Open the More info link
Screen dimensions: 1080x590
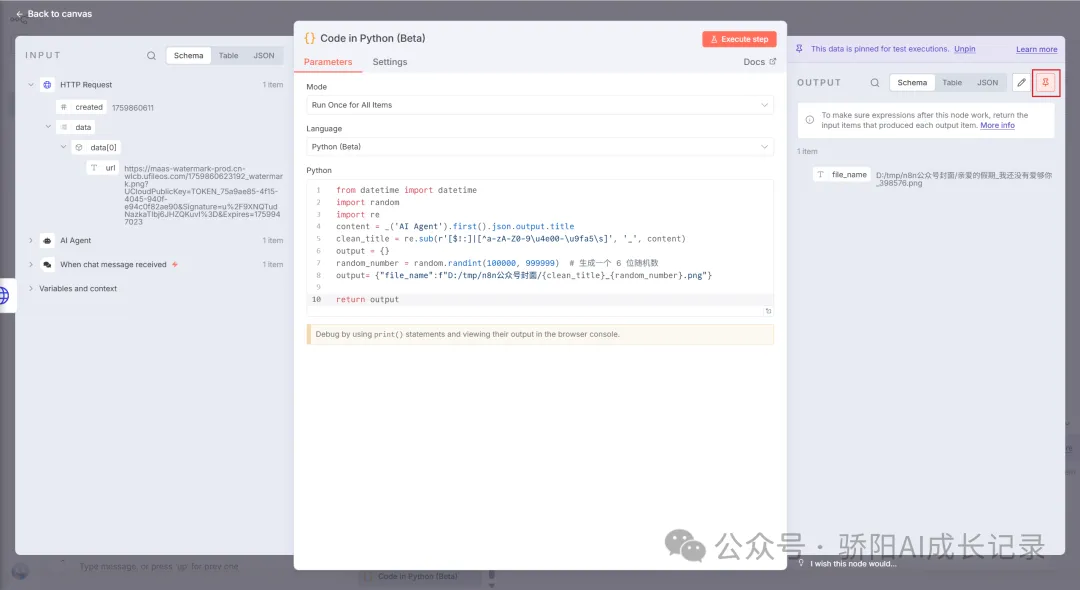tap(997, 125)
